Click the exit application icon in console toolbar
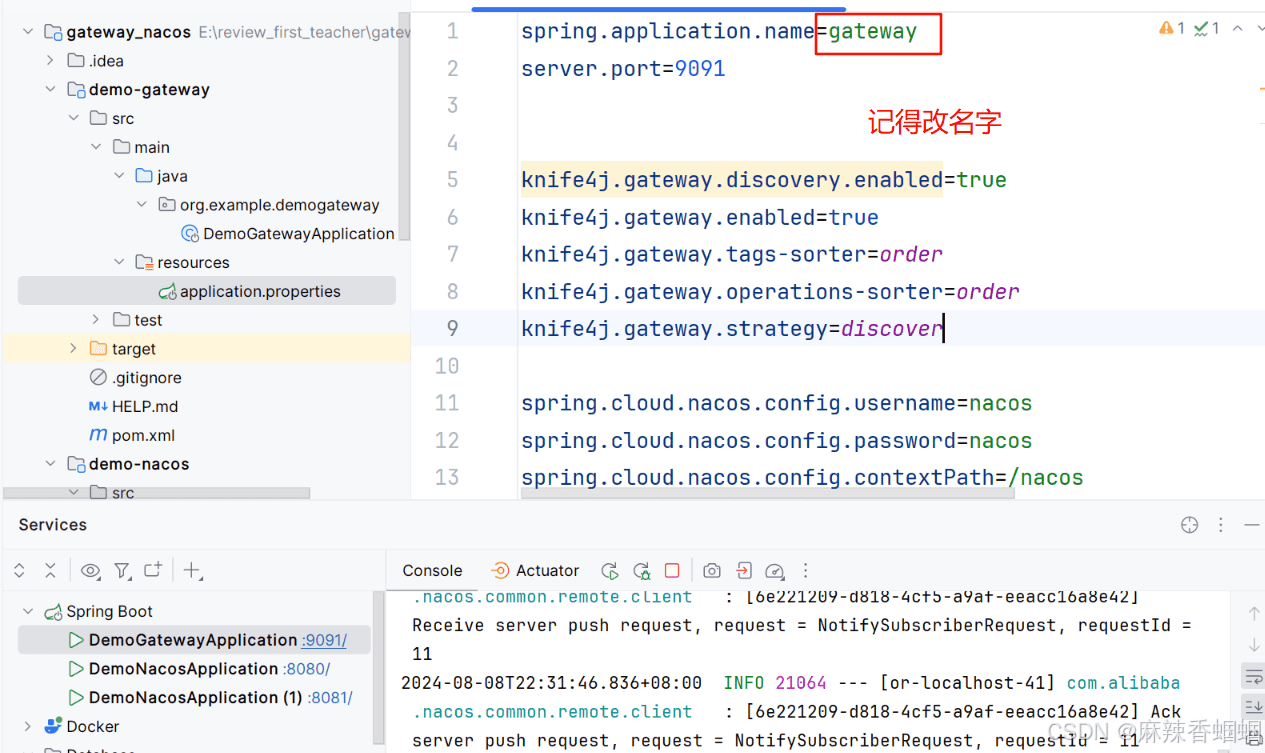The image size is (1265, 753). click(743, 570)
